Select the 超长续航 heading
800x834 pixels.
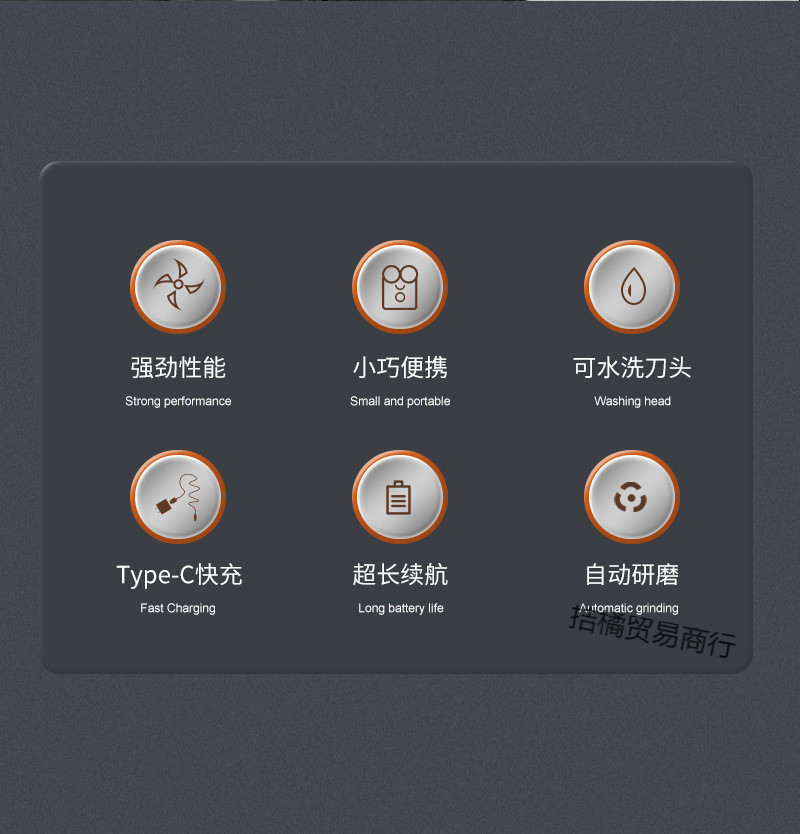pyautogui.click(x=400, y=574)
